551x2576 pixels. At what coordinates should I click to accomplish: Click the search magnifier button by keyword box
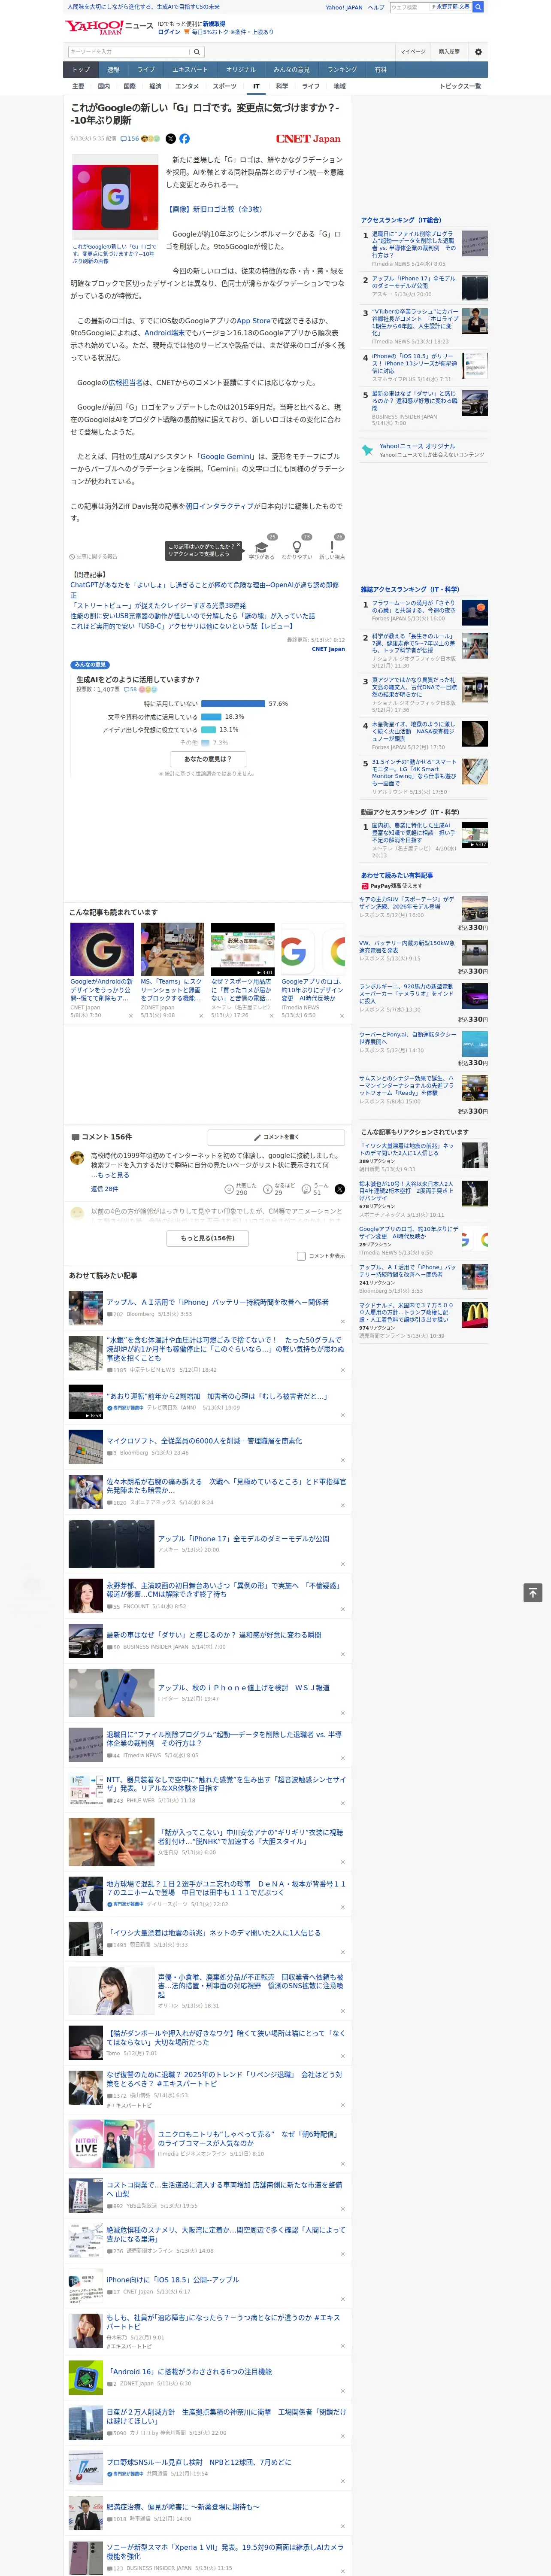[x=197, y=52]
